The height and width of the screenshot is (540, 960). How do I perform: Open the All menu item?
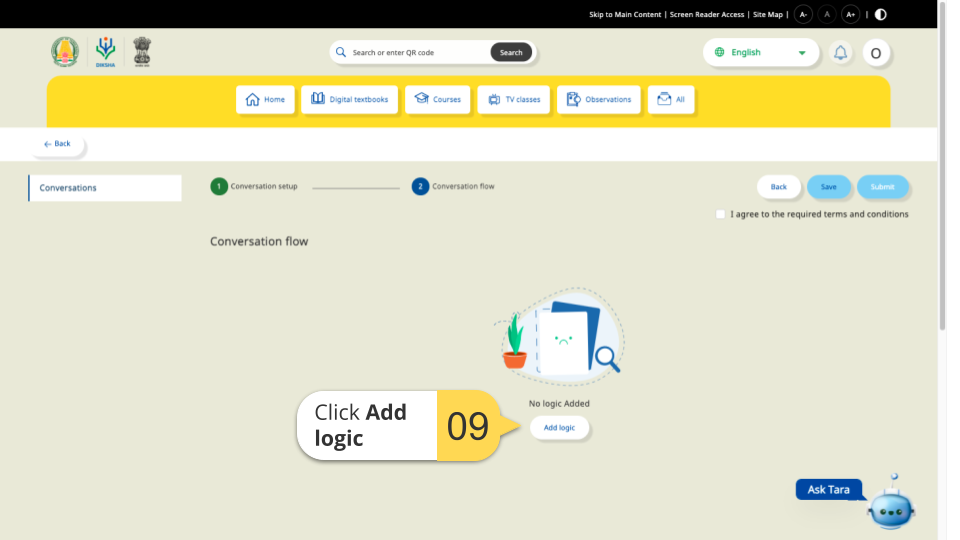(x=671, y=99)
